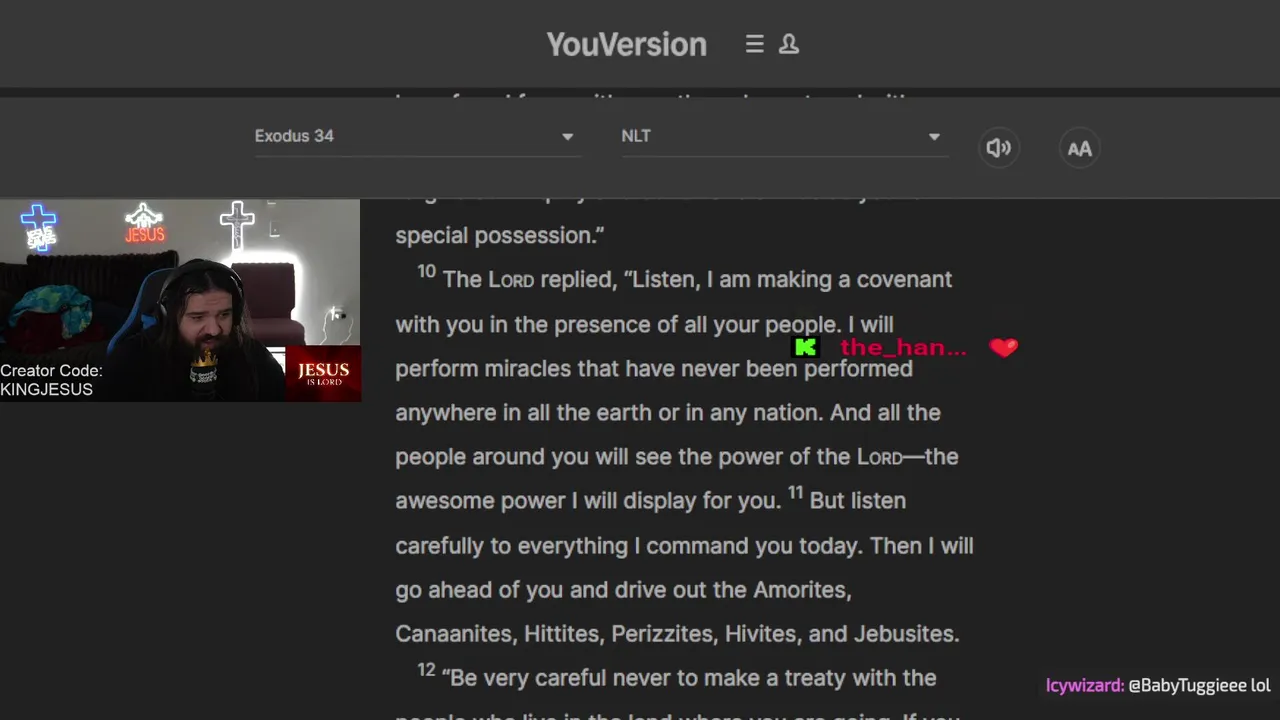Open font settings AA button

1079,148
